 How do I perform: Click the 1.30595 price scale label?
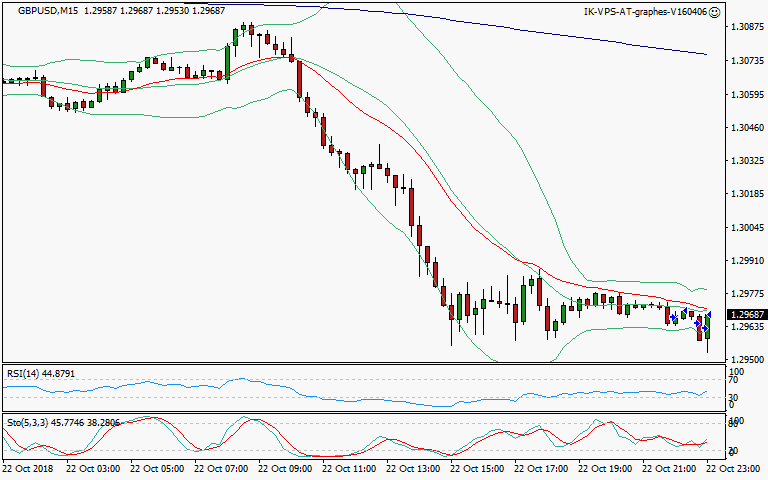(x=739, y=94)
